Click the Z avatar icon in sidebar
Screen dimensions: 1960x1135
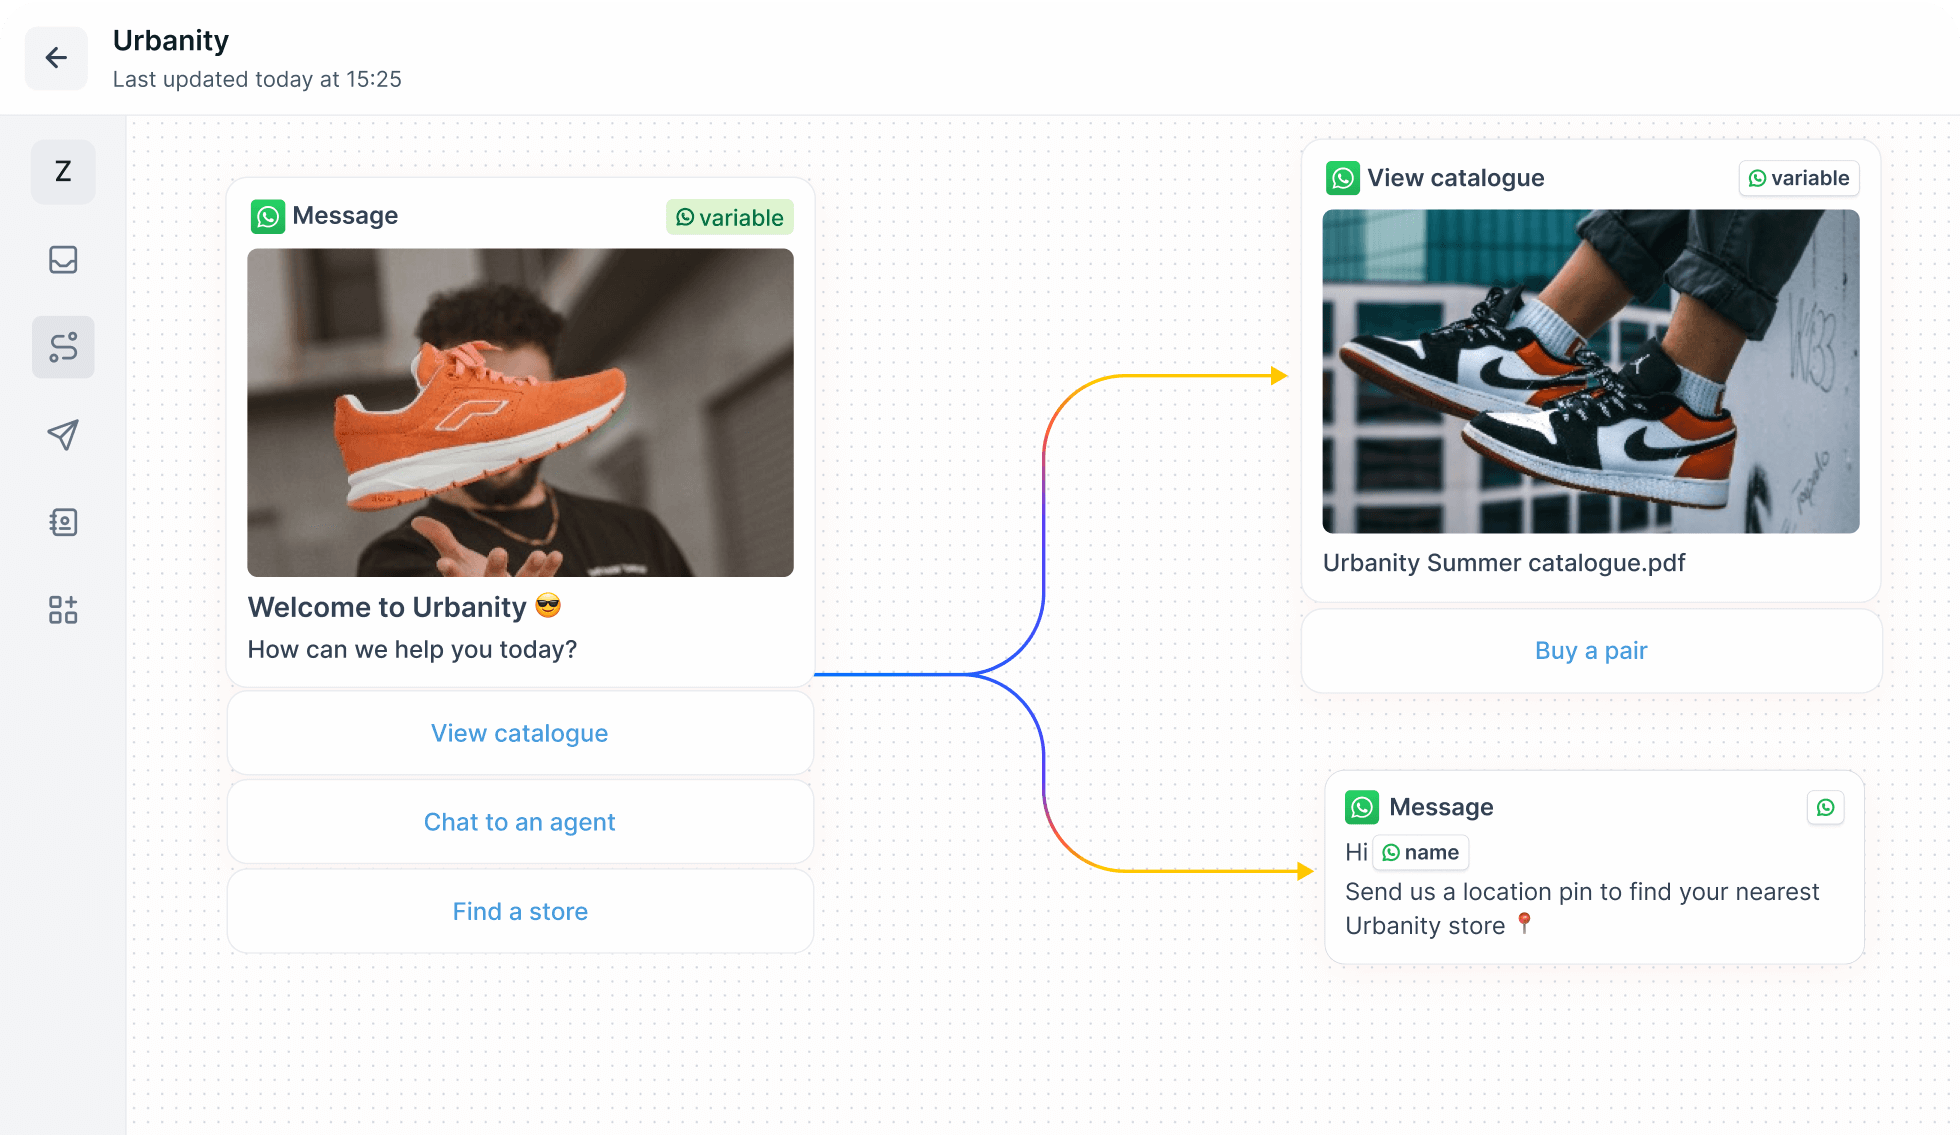click(x=63, y=170)
